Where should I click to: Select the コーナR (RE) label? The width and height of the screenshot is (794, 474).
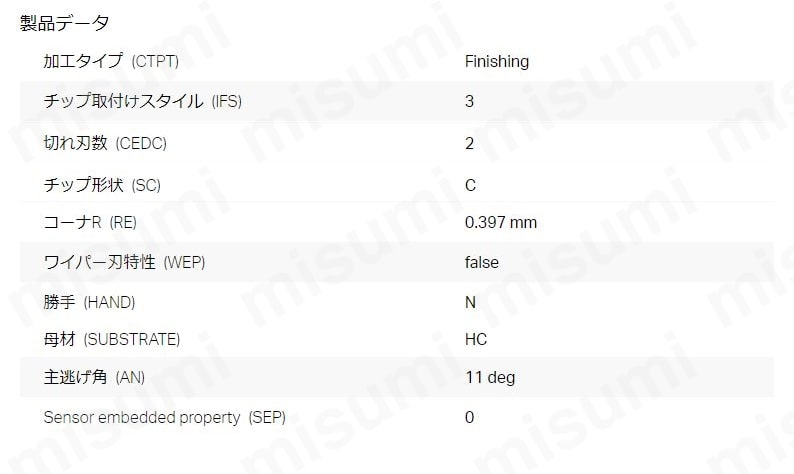tap(90, 222)
